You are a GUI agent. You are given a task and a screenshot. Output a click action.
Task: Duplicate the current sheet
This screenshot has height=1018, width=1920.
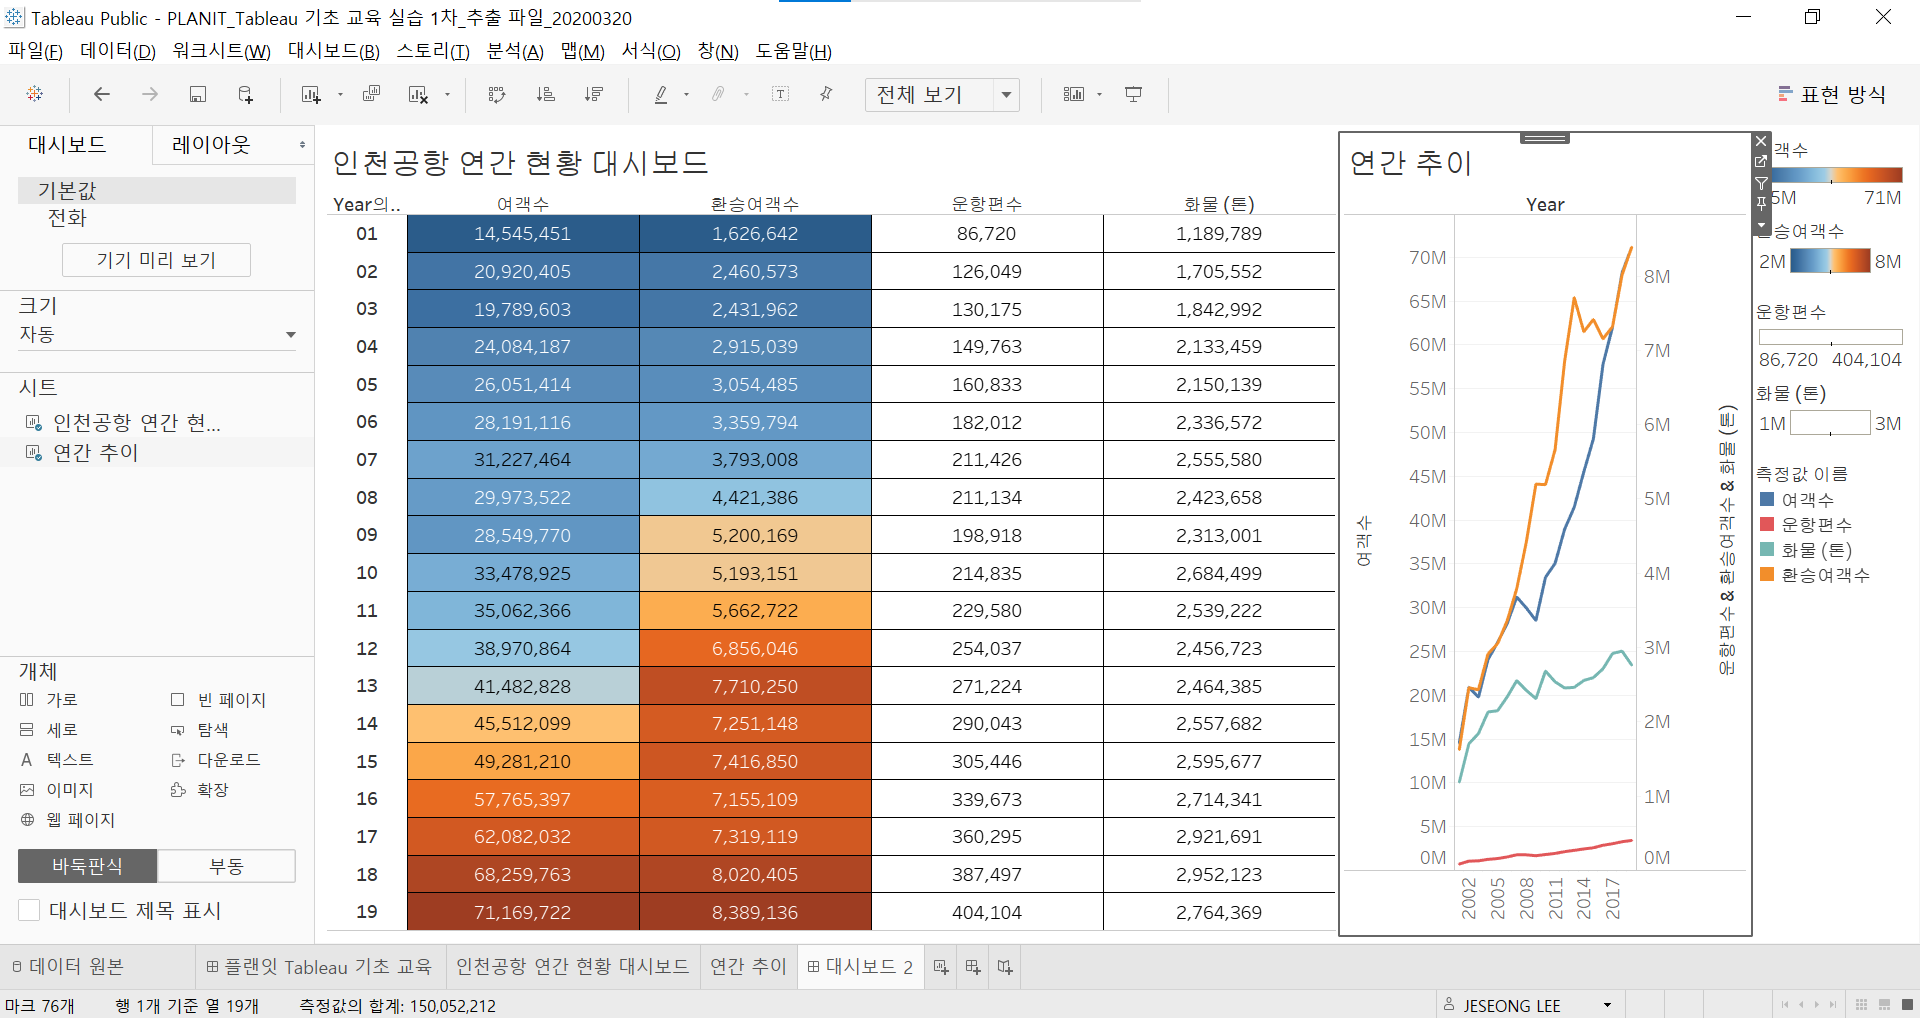coord(371,94)
